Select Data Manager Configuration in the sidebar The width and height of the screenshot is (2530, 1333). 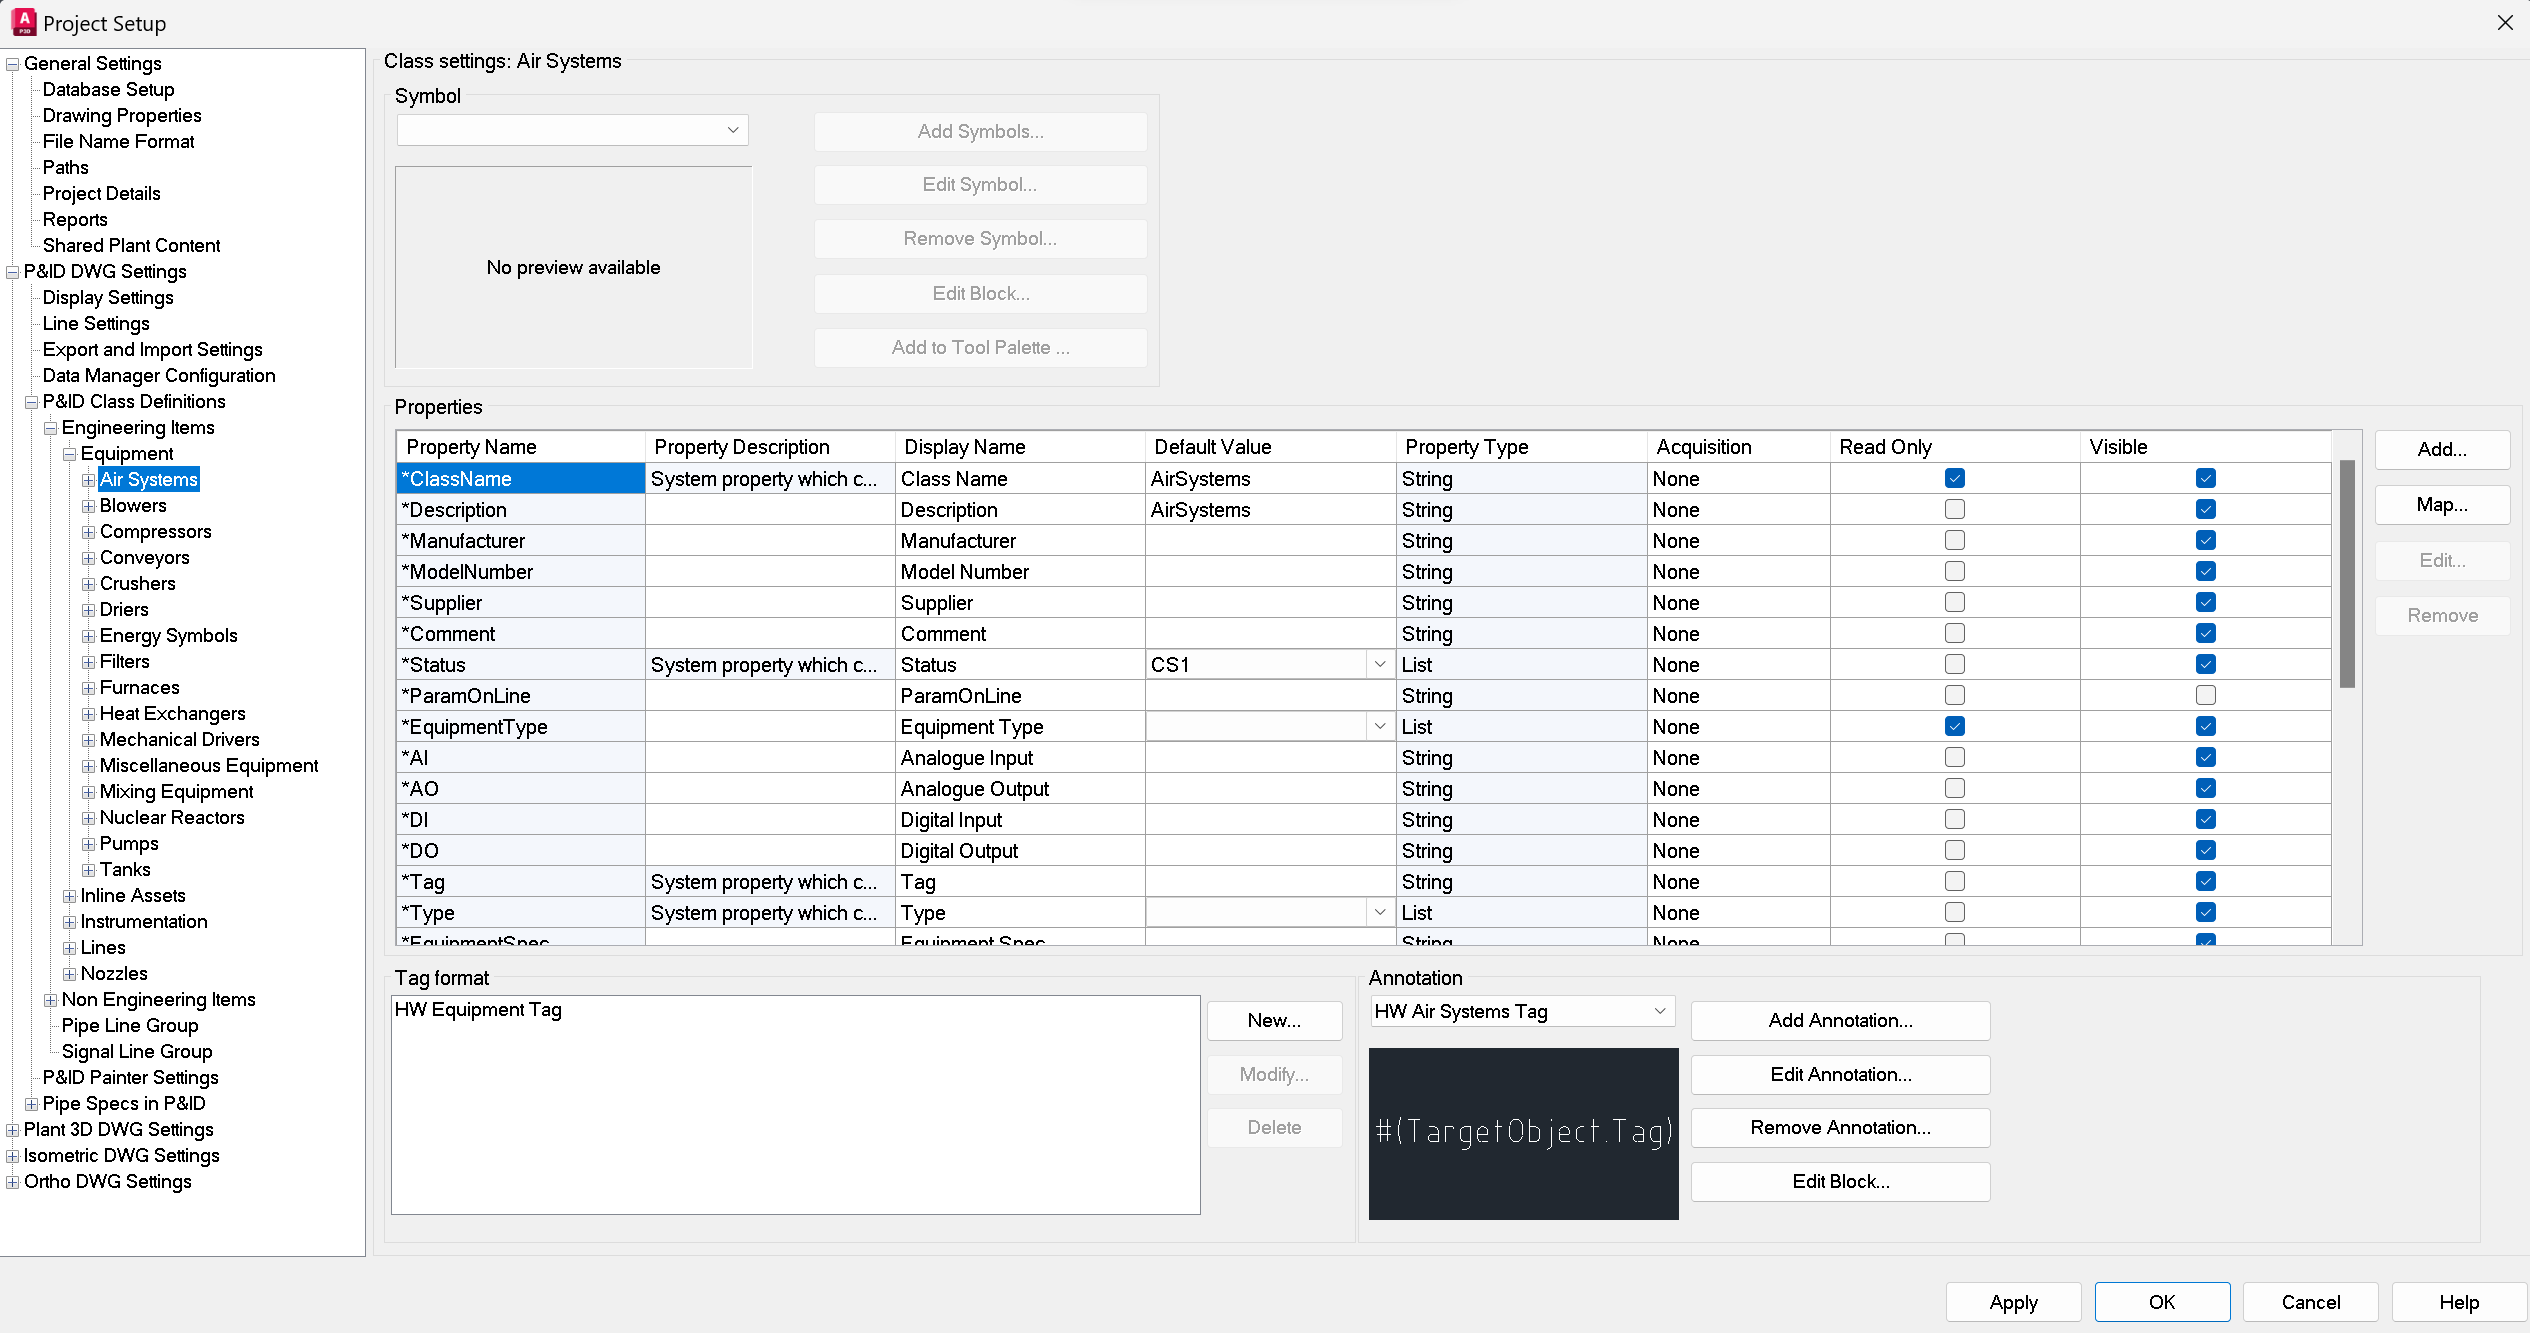tap(159, 375)
